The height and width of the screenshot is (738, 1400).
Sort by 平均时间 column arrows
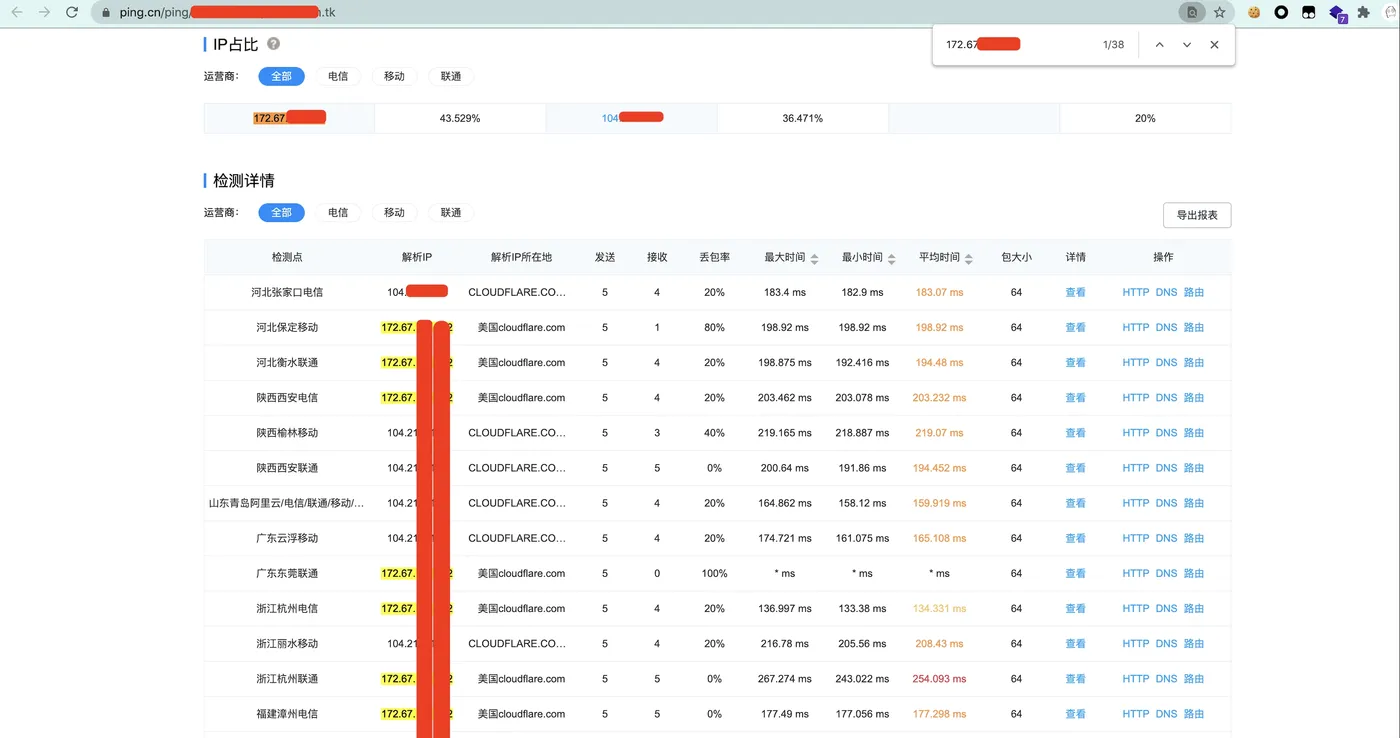(x=969, y=258)
